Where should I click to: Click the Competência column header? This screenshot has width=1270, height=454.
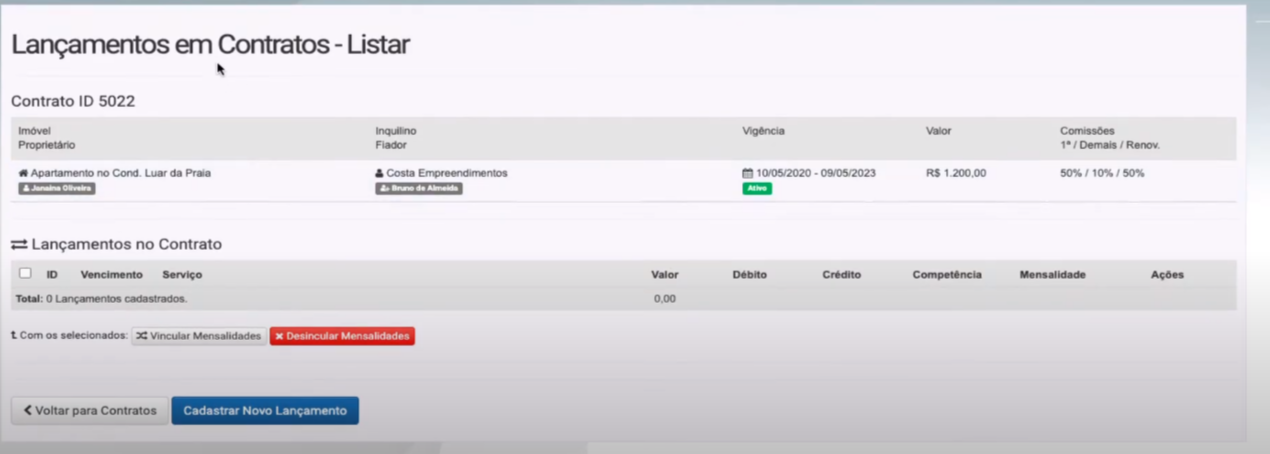click(946, 274)
